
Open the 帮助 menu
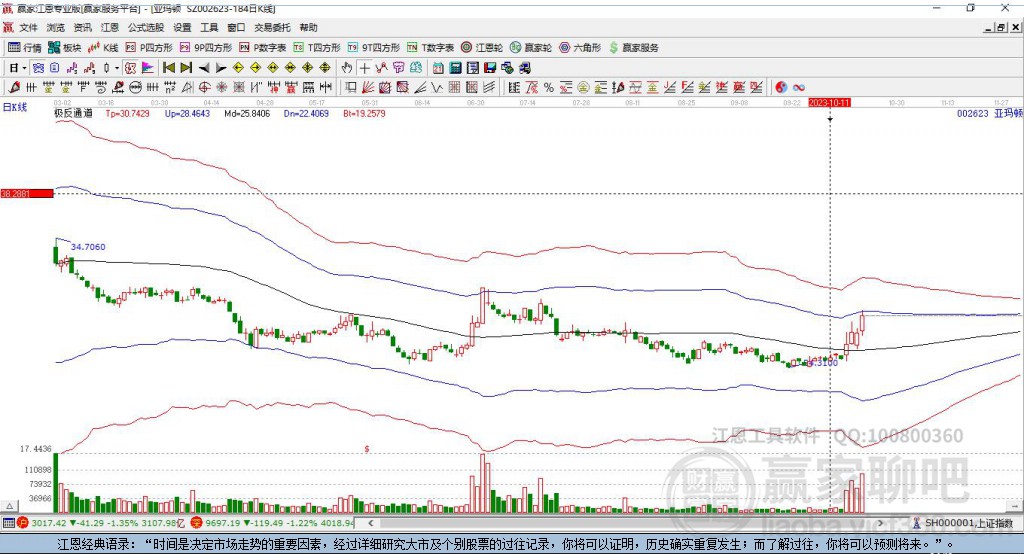[308, 27]
